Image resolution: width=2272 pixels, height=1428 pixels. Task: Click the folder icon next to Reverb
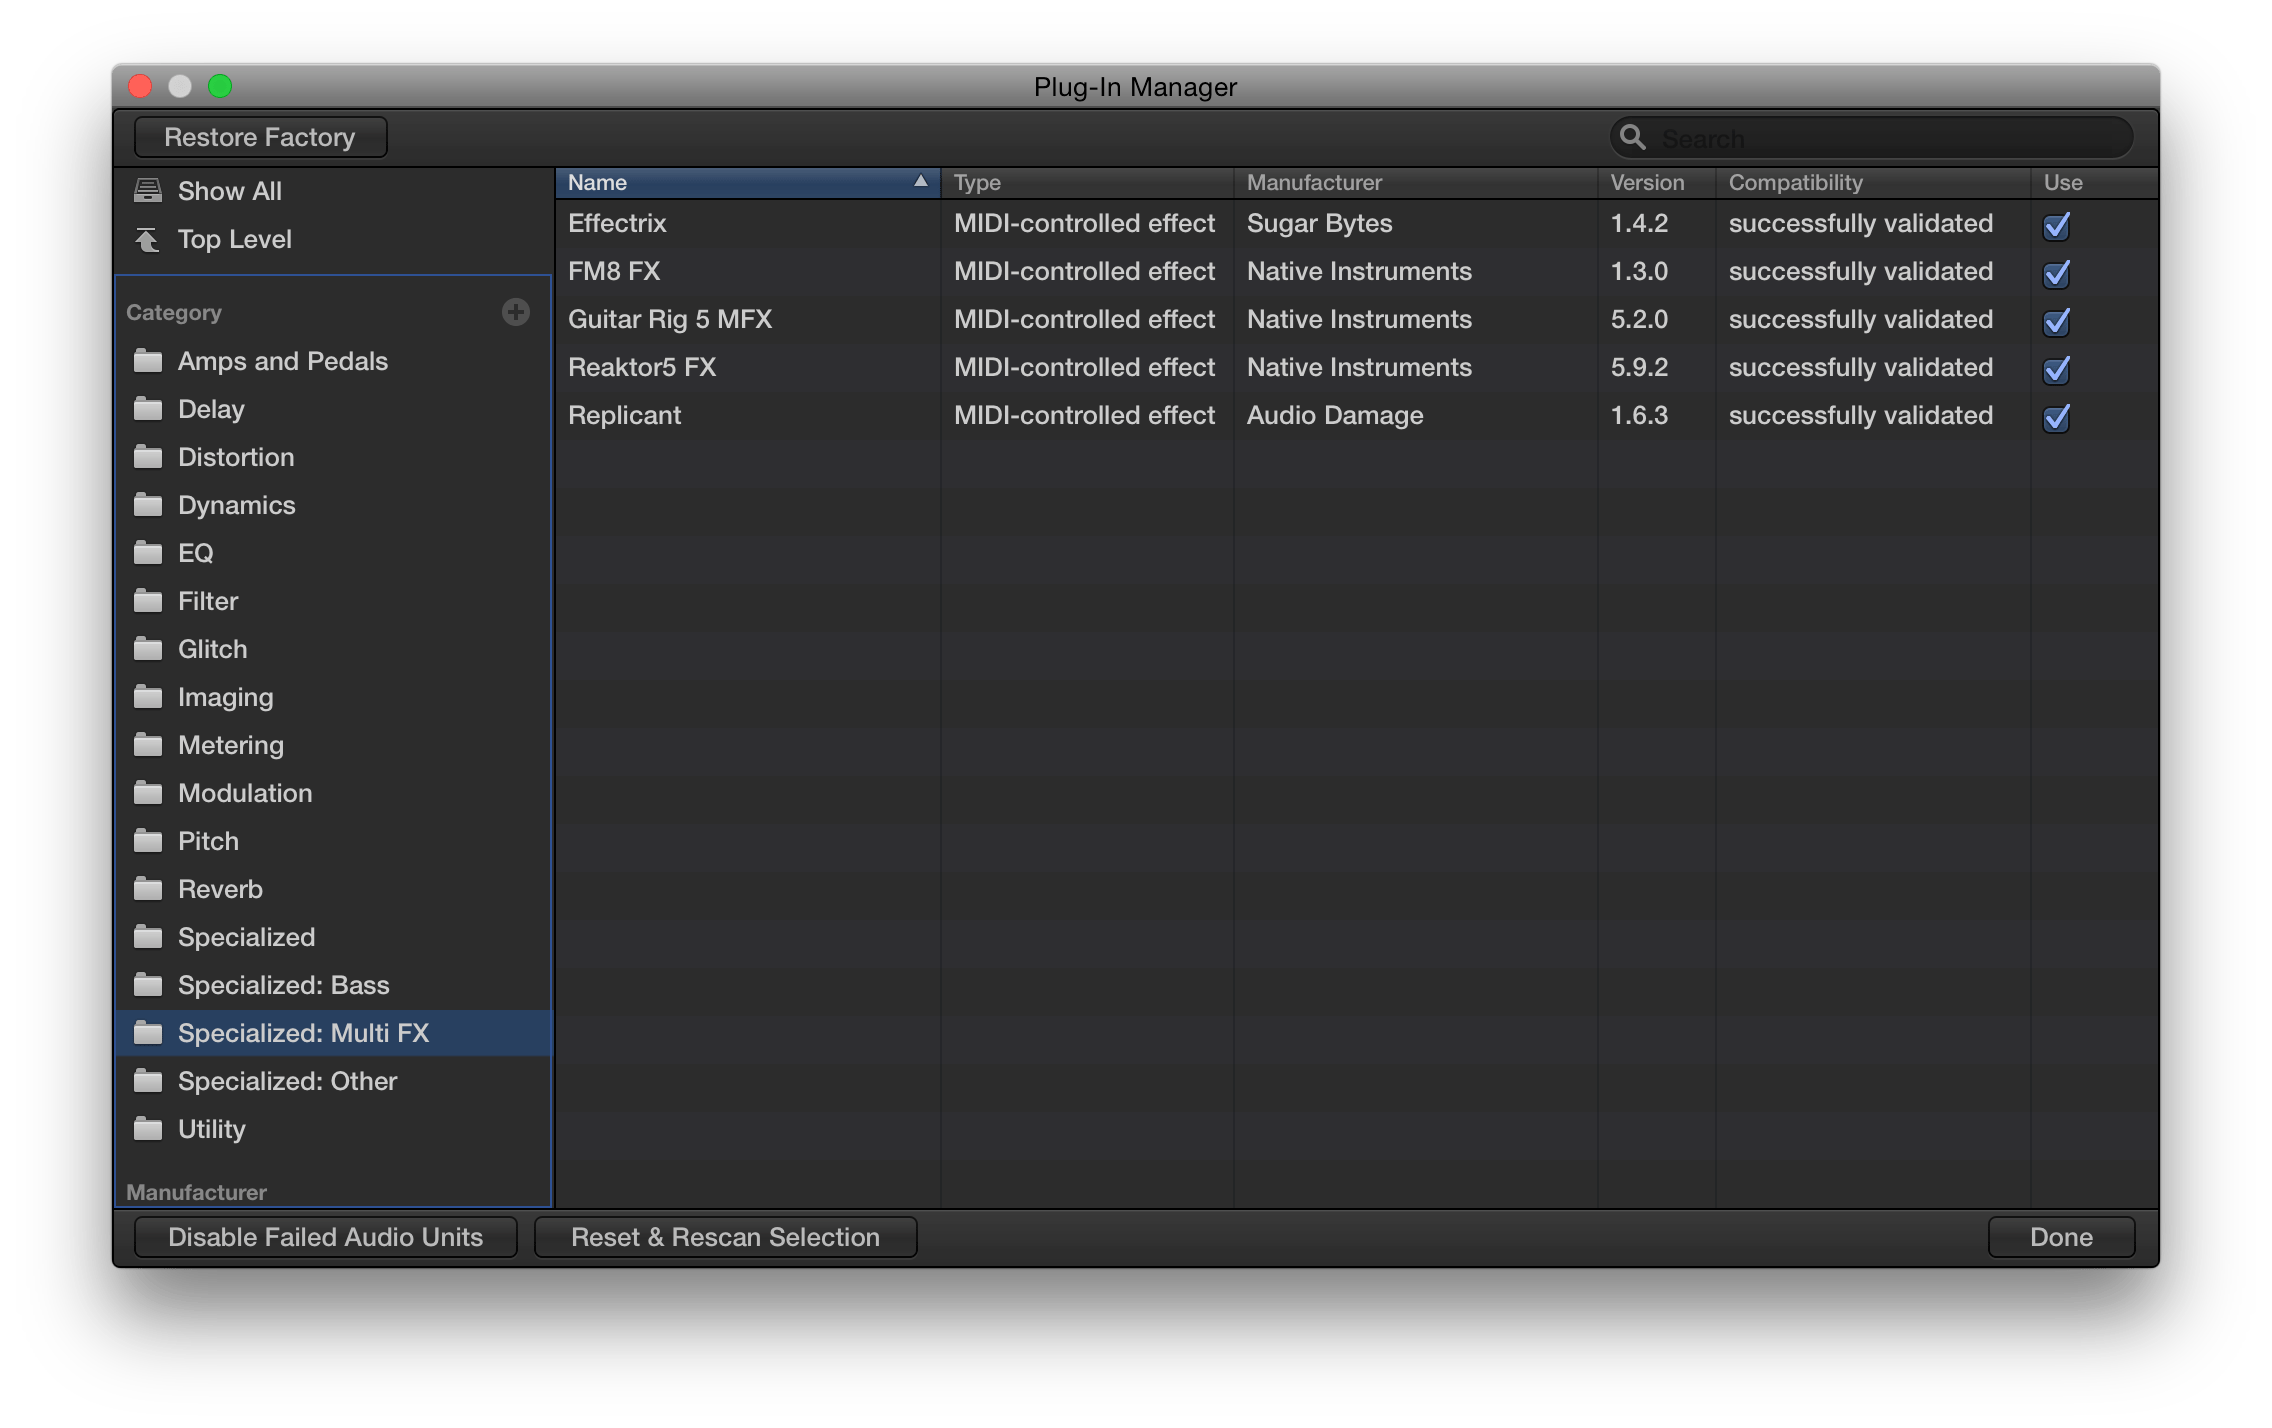[148, 888]
